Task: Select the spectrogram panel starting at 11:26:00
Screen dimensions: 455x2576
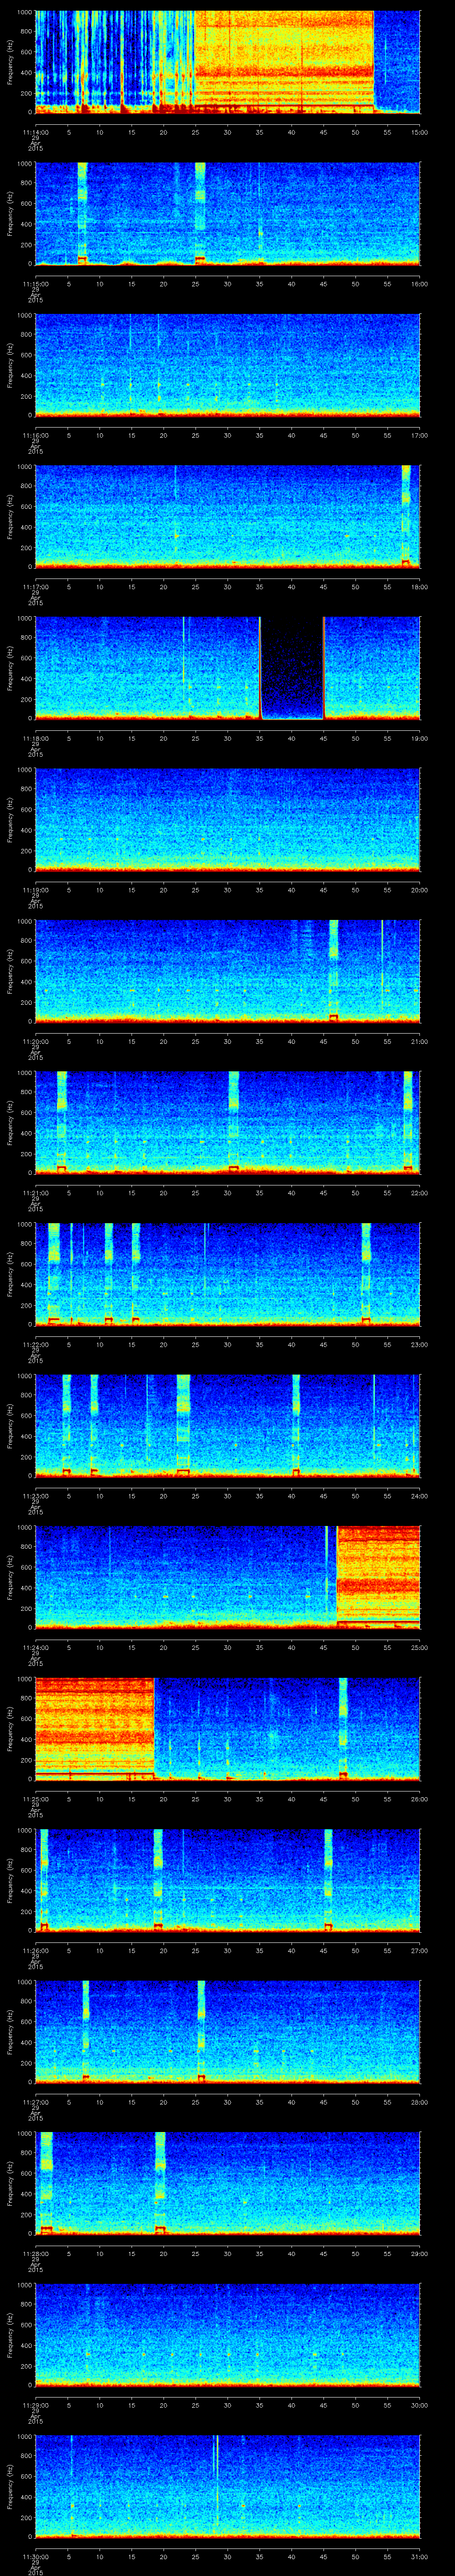Action: click(228, 1880)
